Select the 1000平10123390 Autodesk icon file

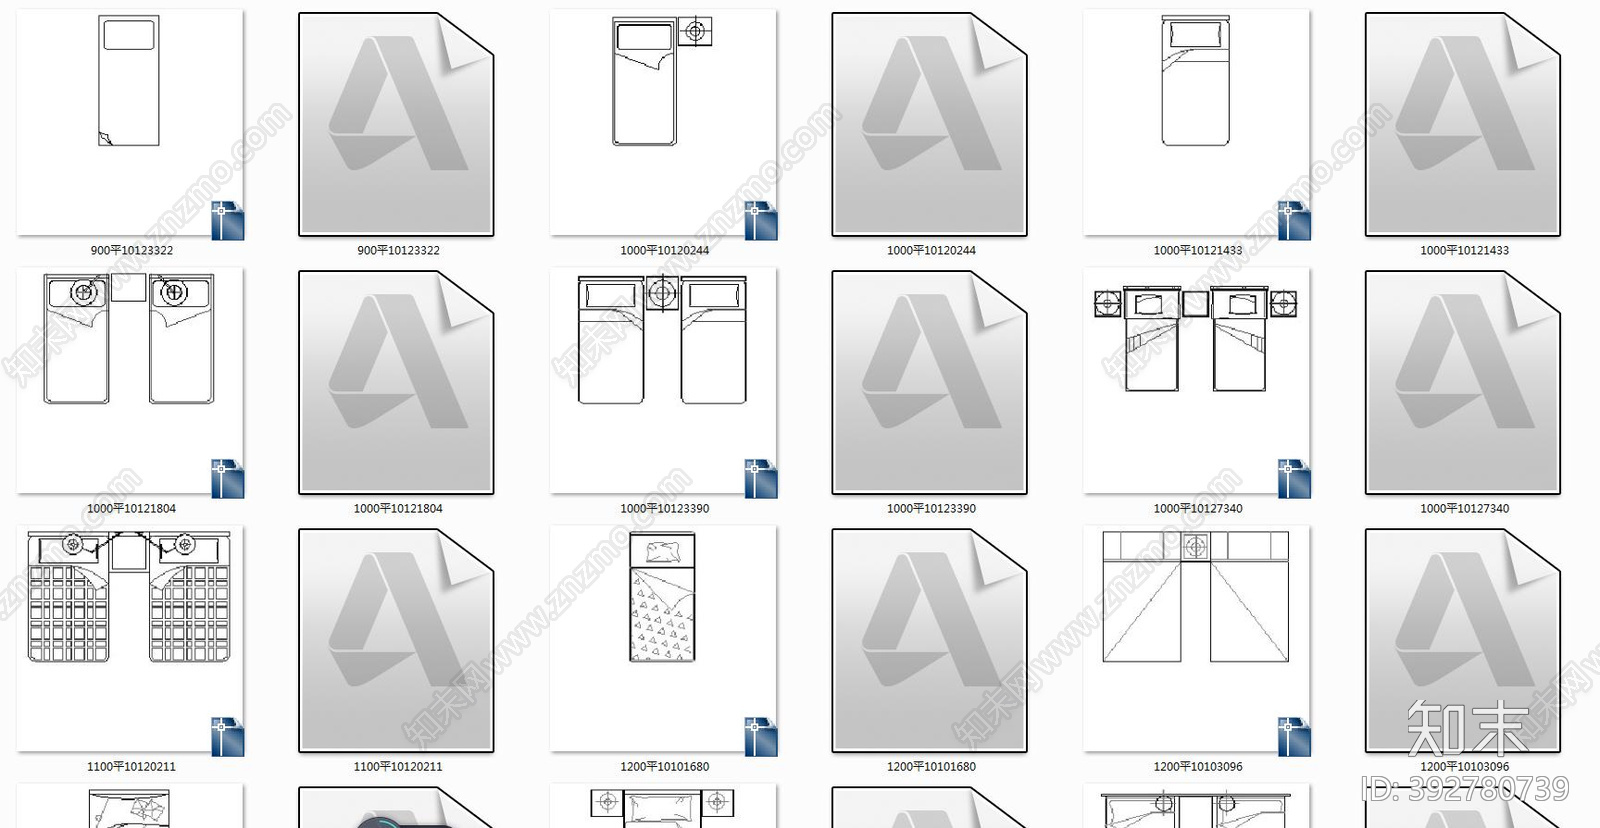(x=930, y=382)
